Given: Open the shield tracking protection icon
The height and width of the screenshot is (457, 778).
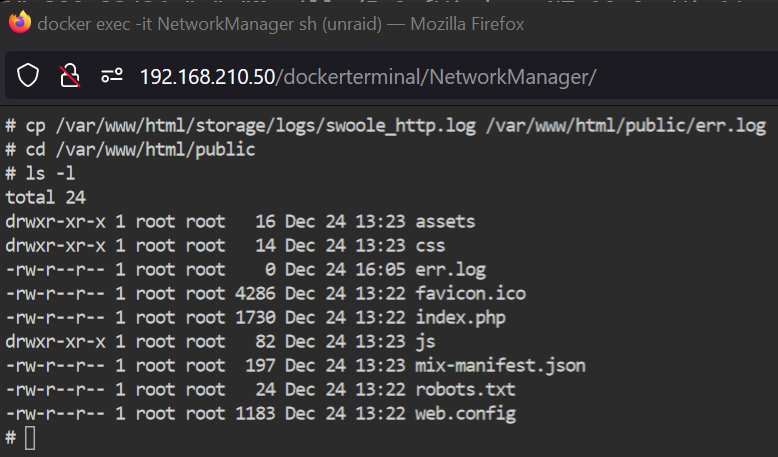Looking at the screenshot, I should [28, 76].
